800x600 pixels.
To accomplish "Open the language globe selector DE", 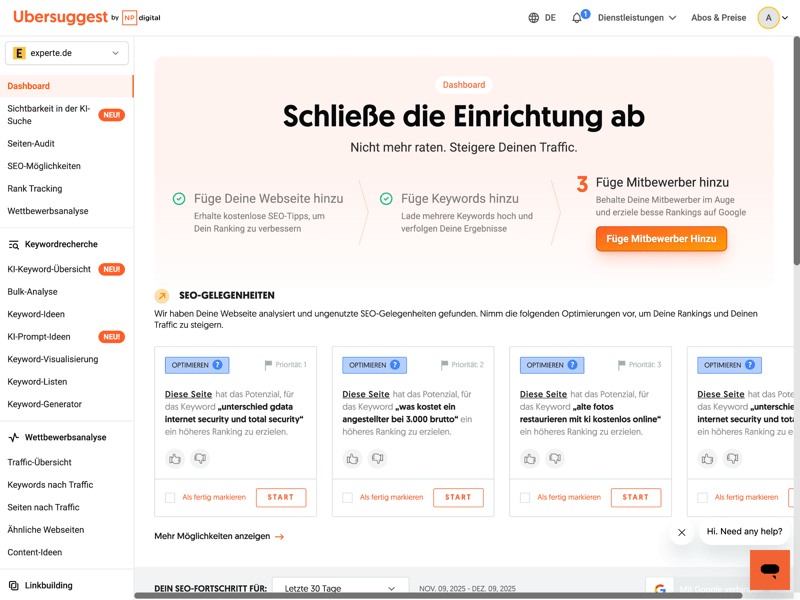I will (542, 18).
